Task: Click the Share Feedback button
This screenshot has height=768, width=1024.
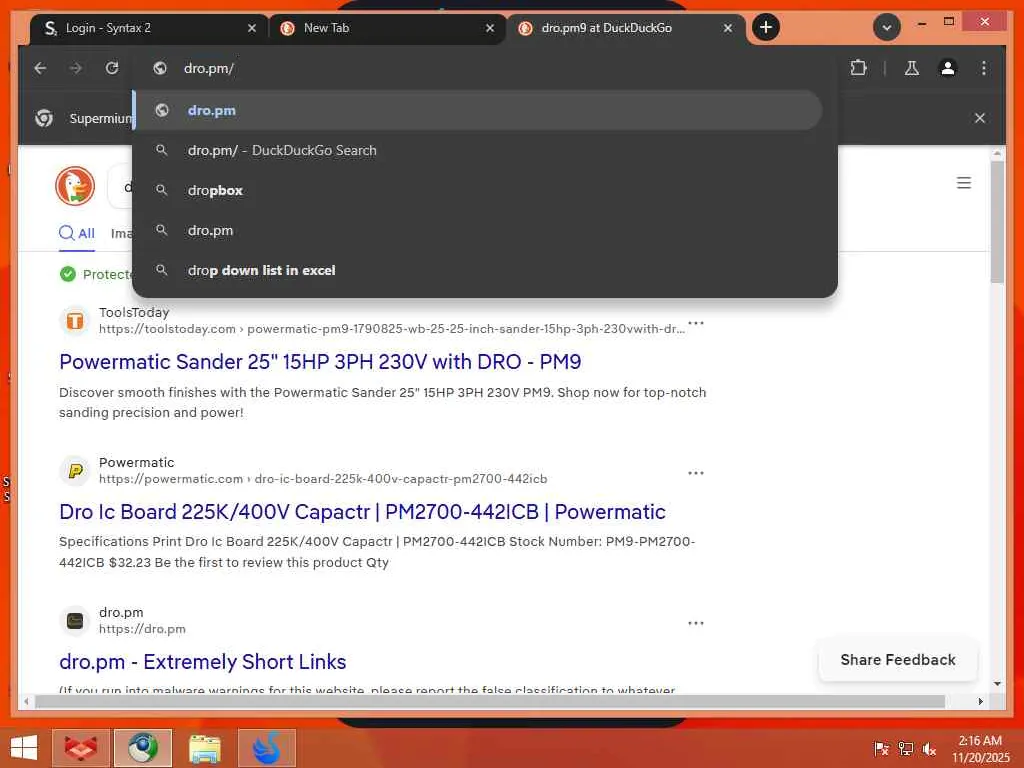Action: click(x=898, y=660)
